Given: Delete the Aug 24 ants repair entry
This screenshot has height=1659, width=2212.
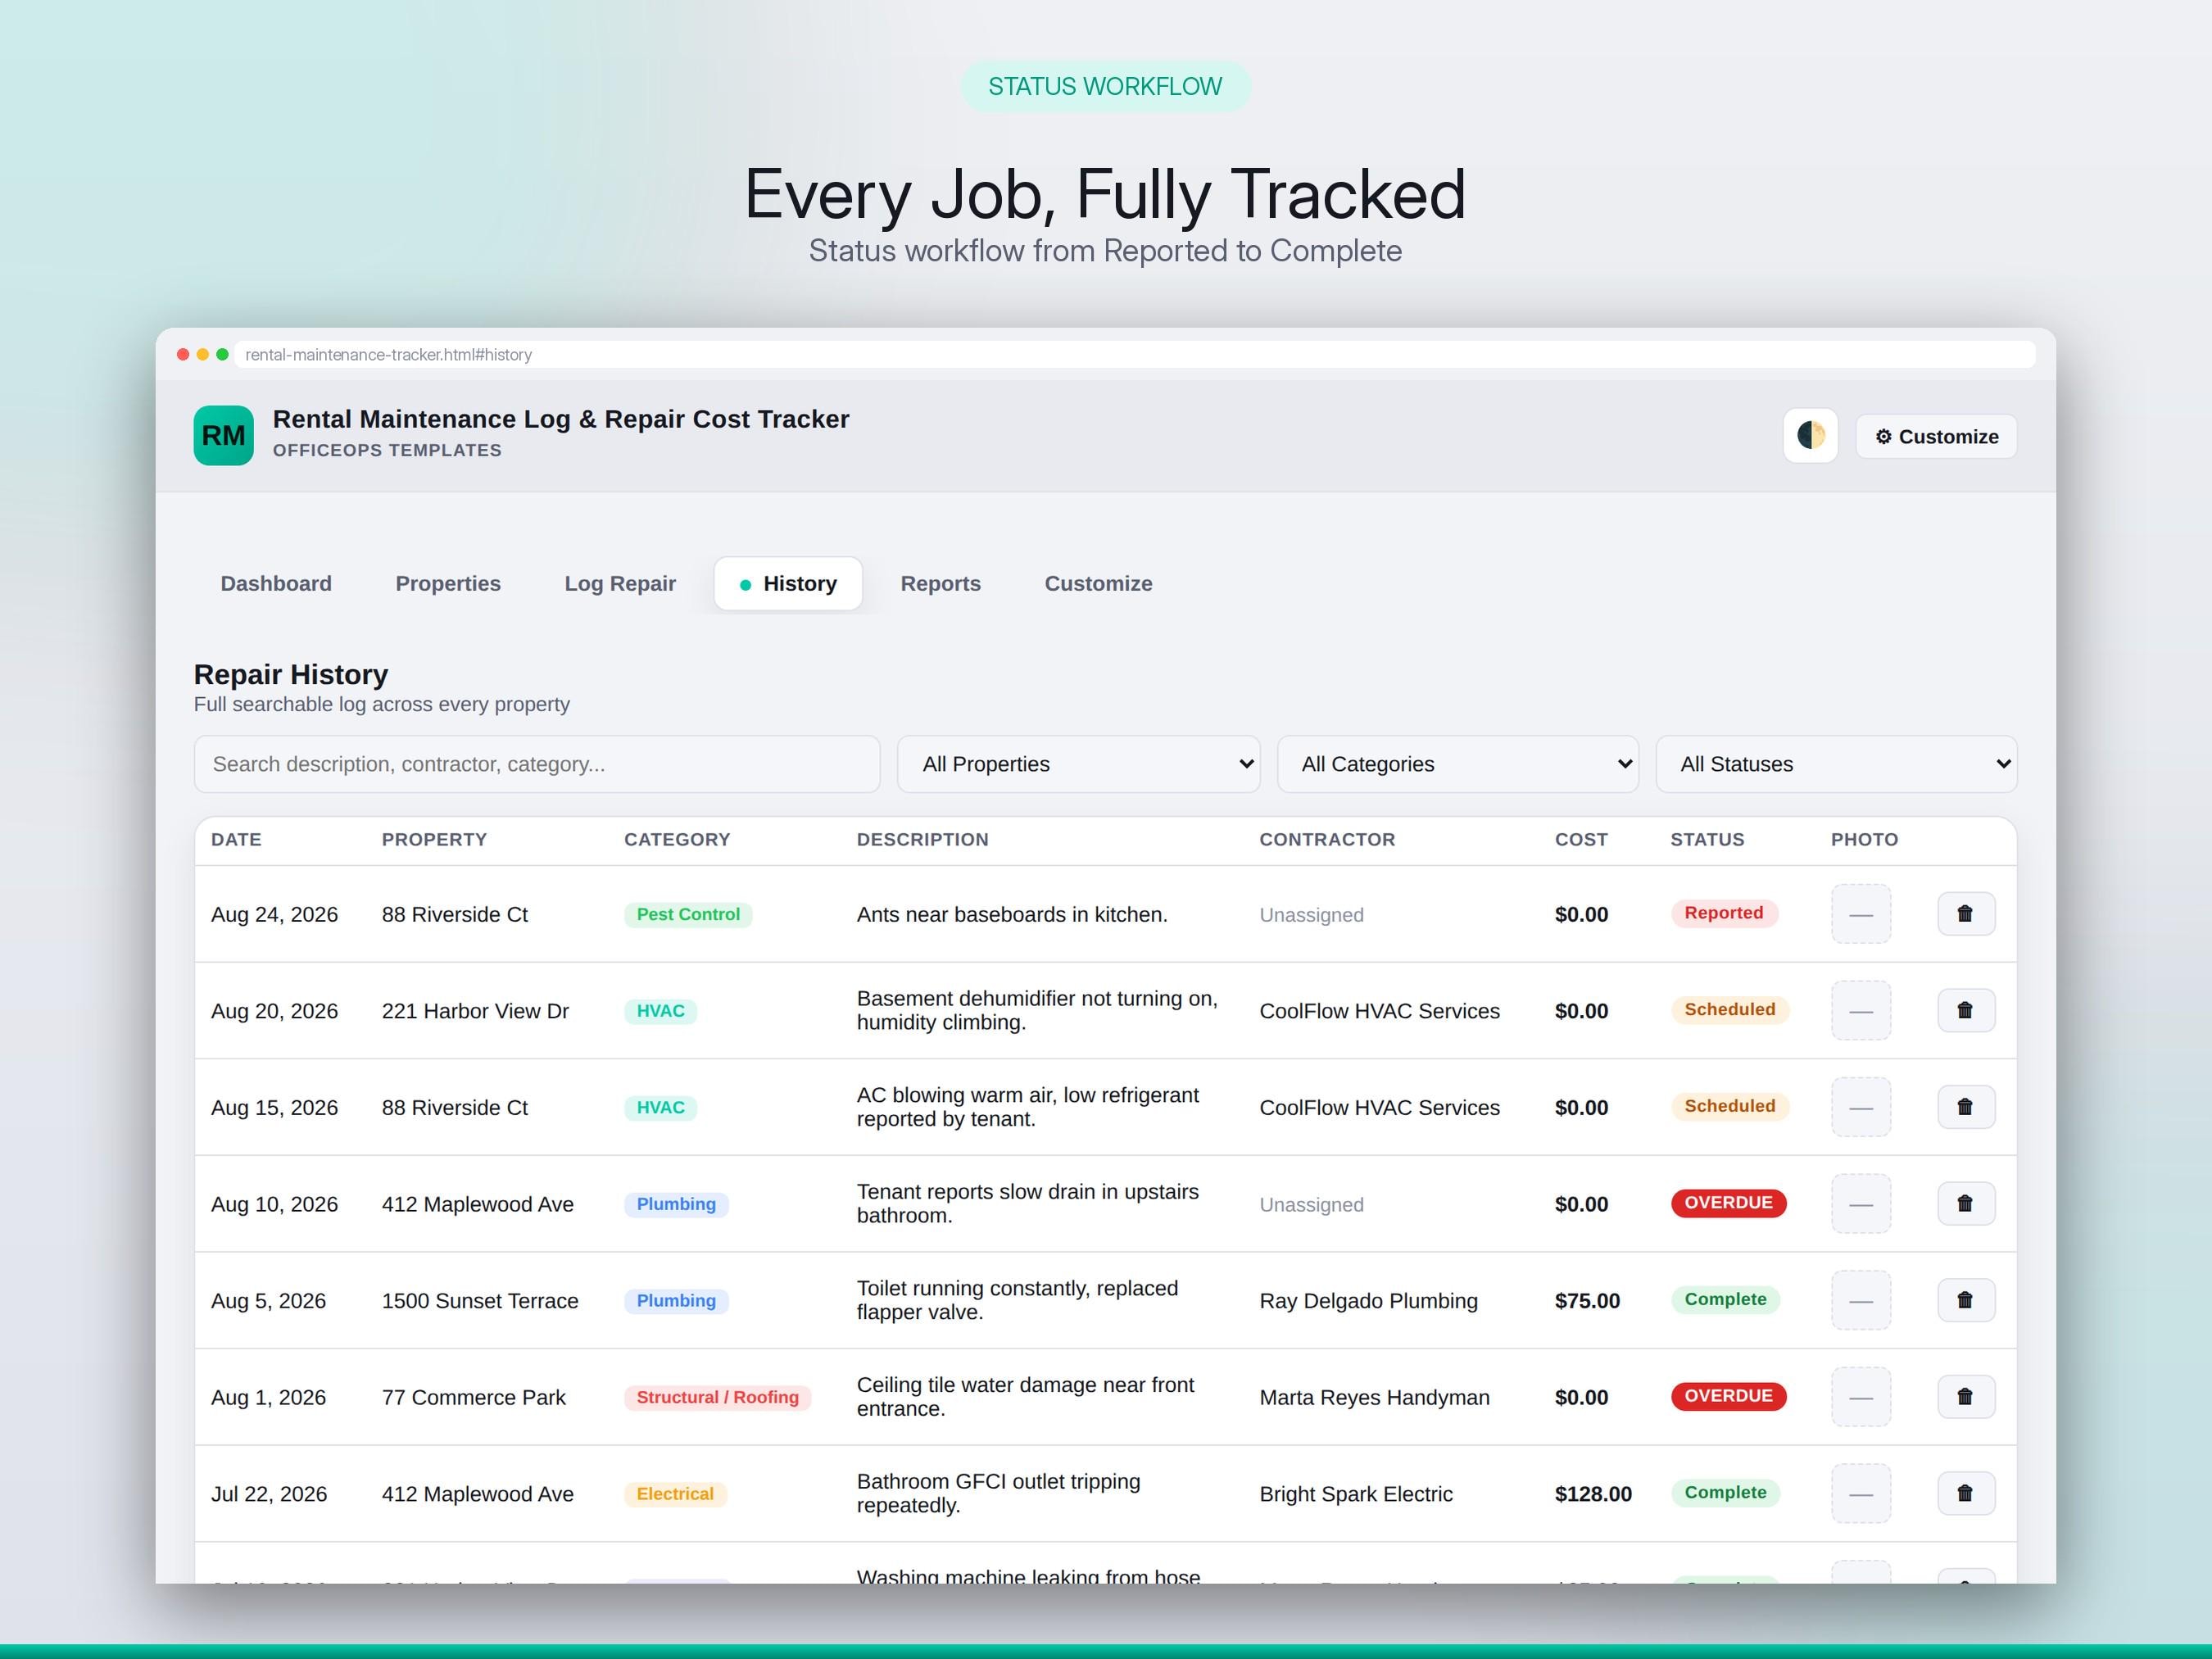Looking at the screenshot, I should (x=1966, y=914).
